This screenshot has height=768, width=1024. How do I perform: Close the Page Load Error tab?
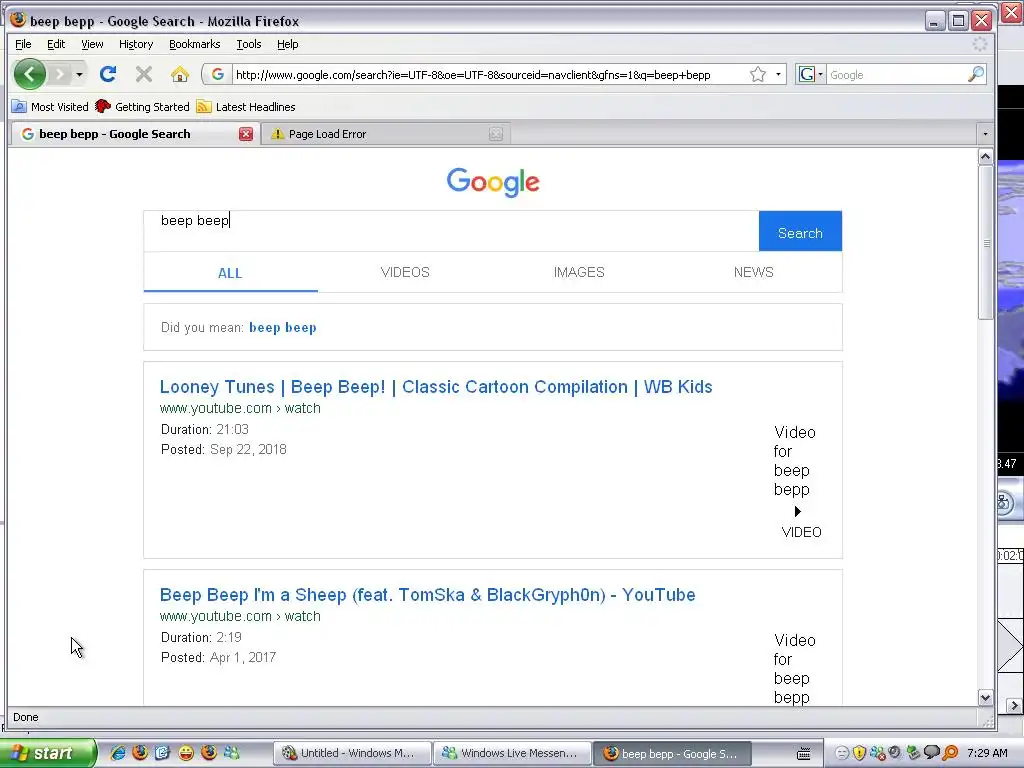point(496,134)
